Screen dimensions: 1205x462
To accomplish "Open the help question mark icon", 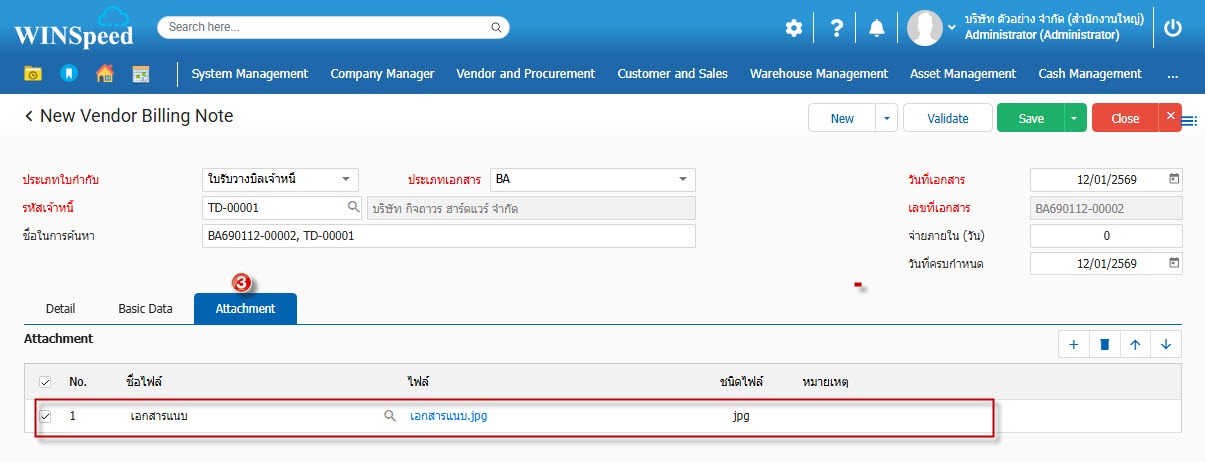I will (837, 29).
